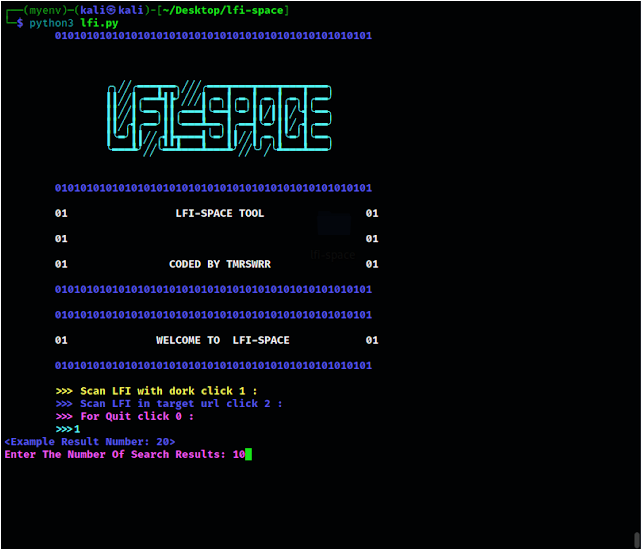Click the 'python3 lfi.py' command text

(74, 23)
